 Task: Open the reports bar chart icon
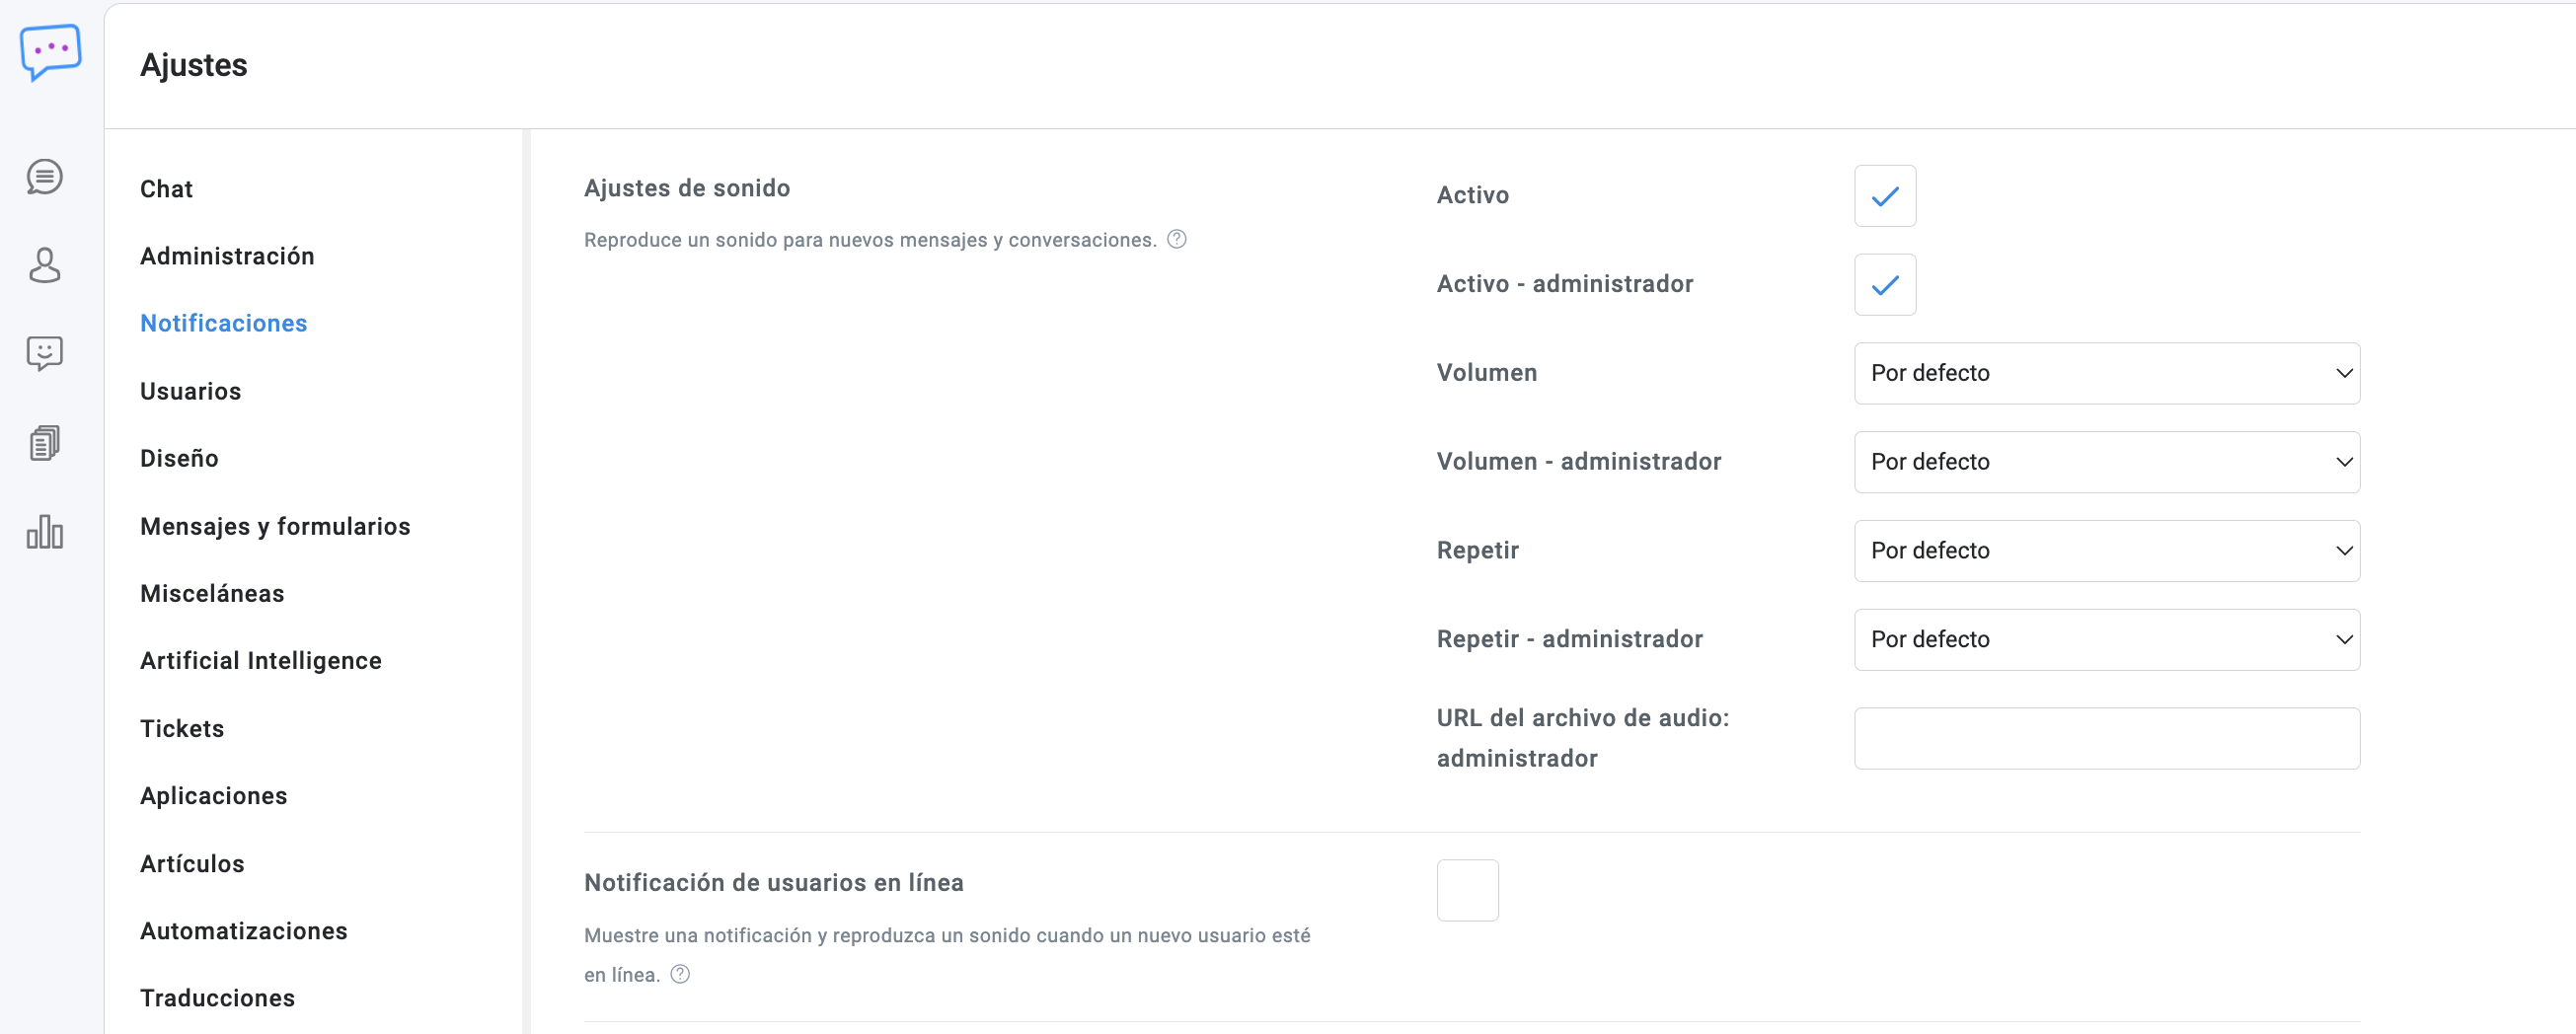click(45, 531)
